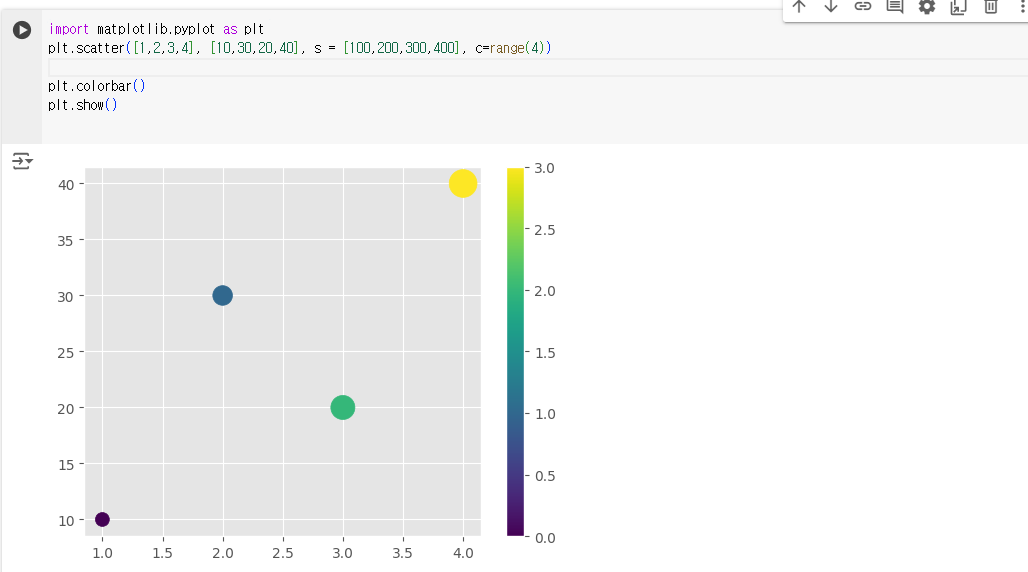1028x572 pixels.
Task: Click the green scatter point at x=3.0
Action: click(343, 407)
